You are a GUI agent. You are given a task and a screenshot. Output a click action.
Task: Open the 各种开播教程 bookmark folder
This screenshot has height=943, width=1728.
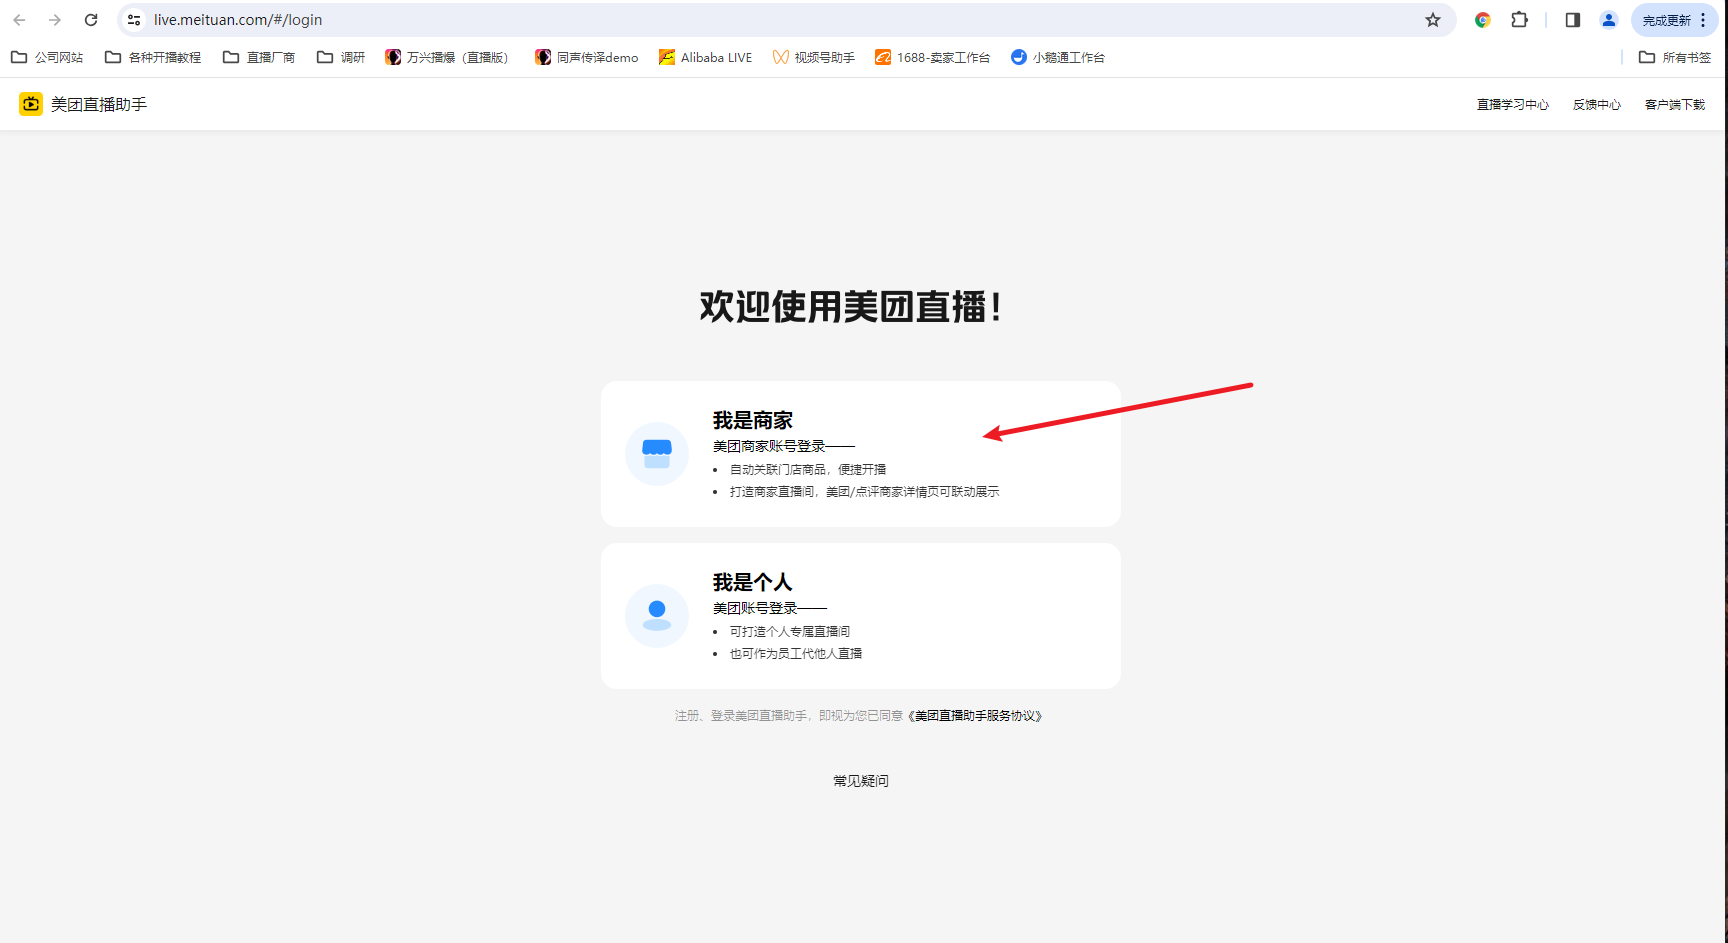point(153,58)
